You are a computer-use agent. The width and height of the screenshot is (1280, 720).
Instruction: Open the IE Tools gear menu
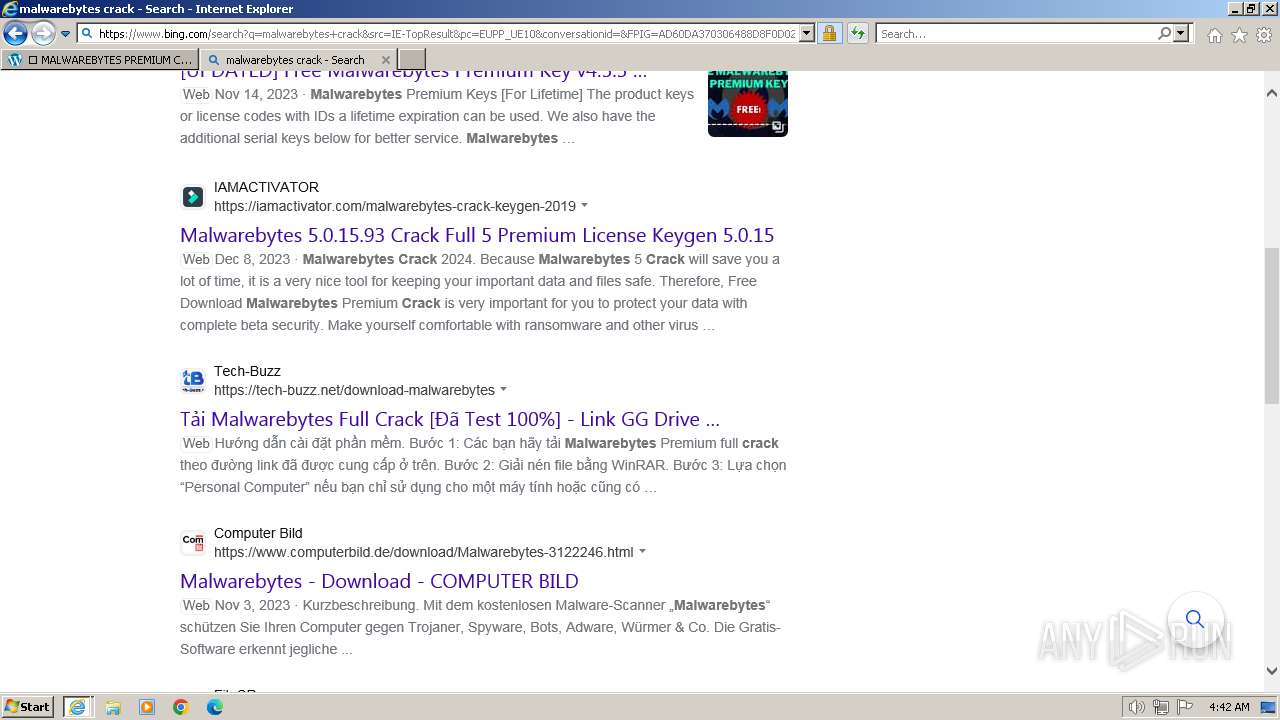click(1264, 35)
